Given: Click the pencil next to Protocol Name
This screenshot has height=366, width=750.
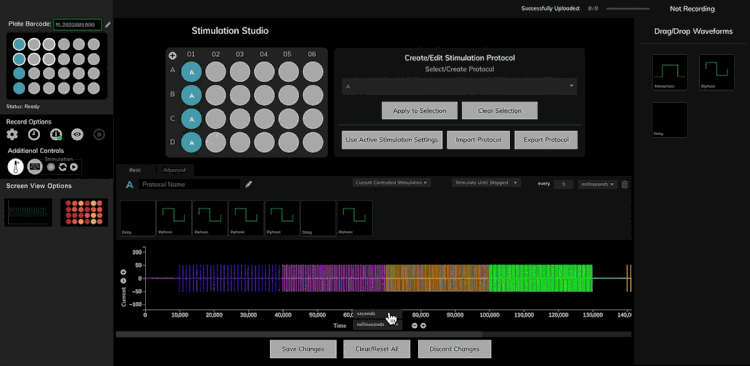Looking at the screenshot, I should (249, 184).
